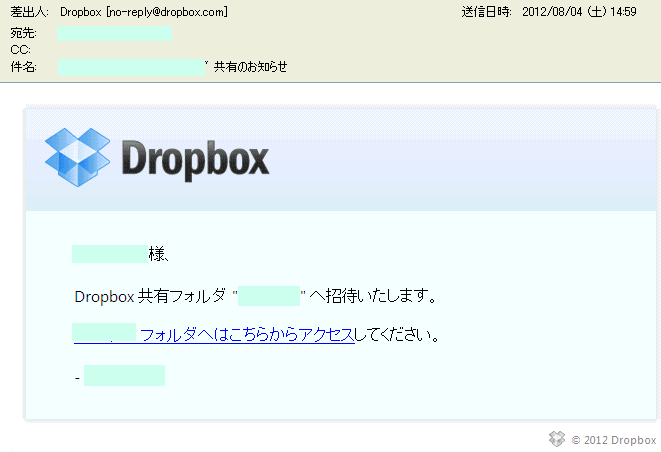Click the greeting text 様、
Screen dimensions: 661x452
click(x=159, y=254)
